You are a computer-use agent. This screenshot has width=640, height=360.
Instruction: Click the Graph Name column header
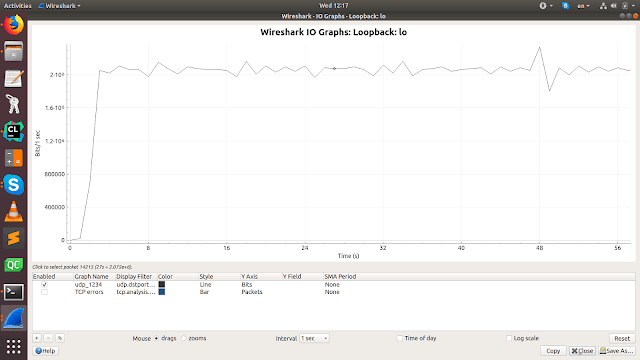click(95, 276)
